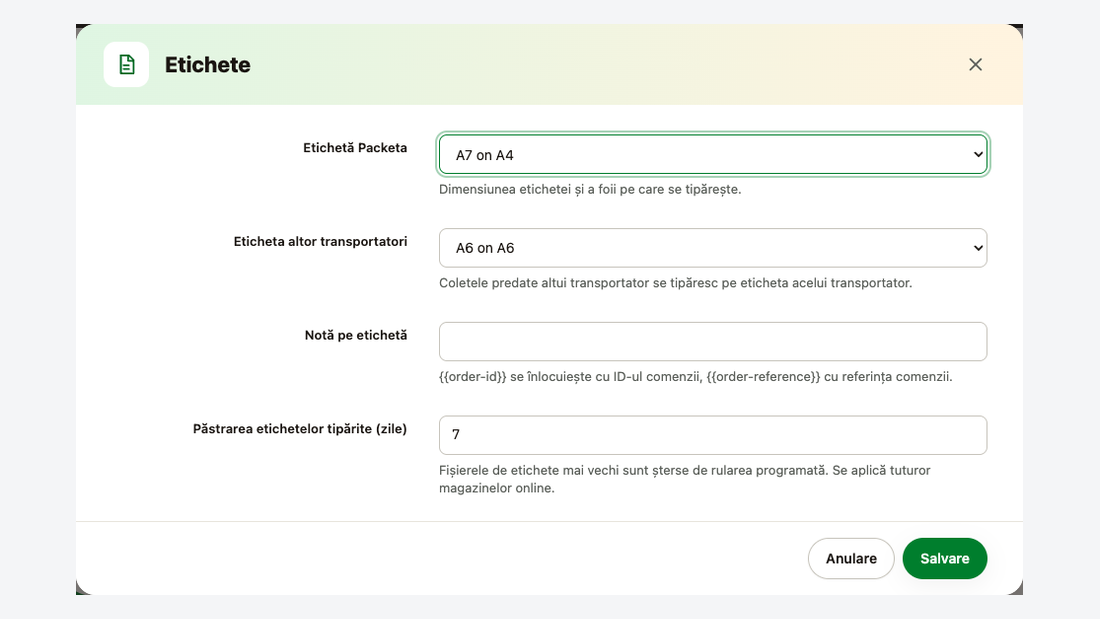Click the hint text starting with Dimensiunea etichetei
This screenshot has height=619, width=1100.
[590, 189]
